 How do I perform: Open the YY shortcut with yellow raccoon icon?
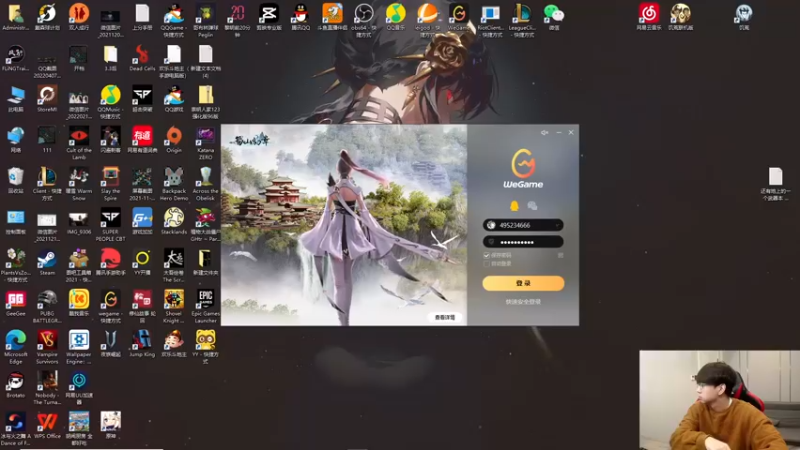pyautogui.click(x=205, y=346)
